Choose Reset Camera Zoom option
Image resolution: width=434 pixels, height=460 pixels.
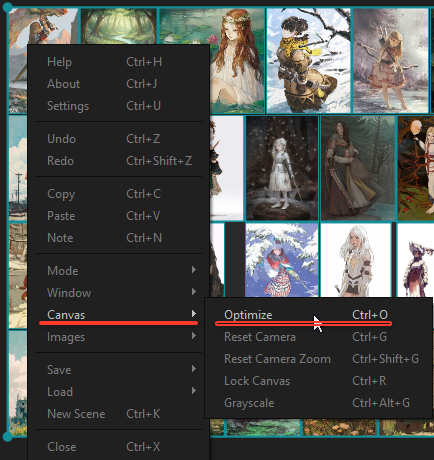[x=318, y=359]
